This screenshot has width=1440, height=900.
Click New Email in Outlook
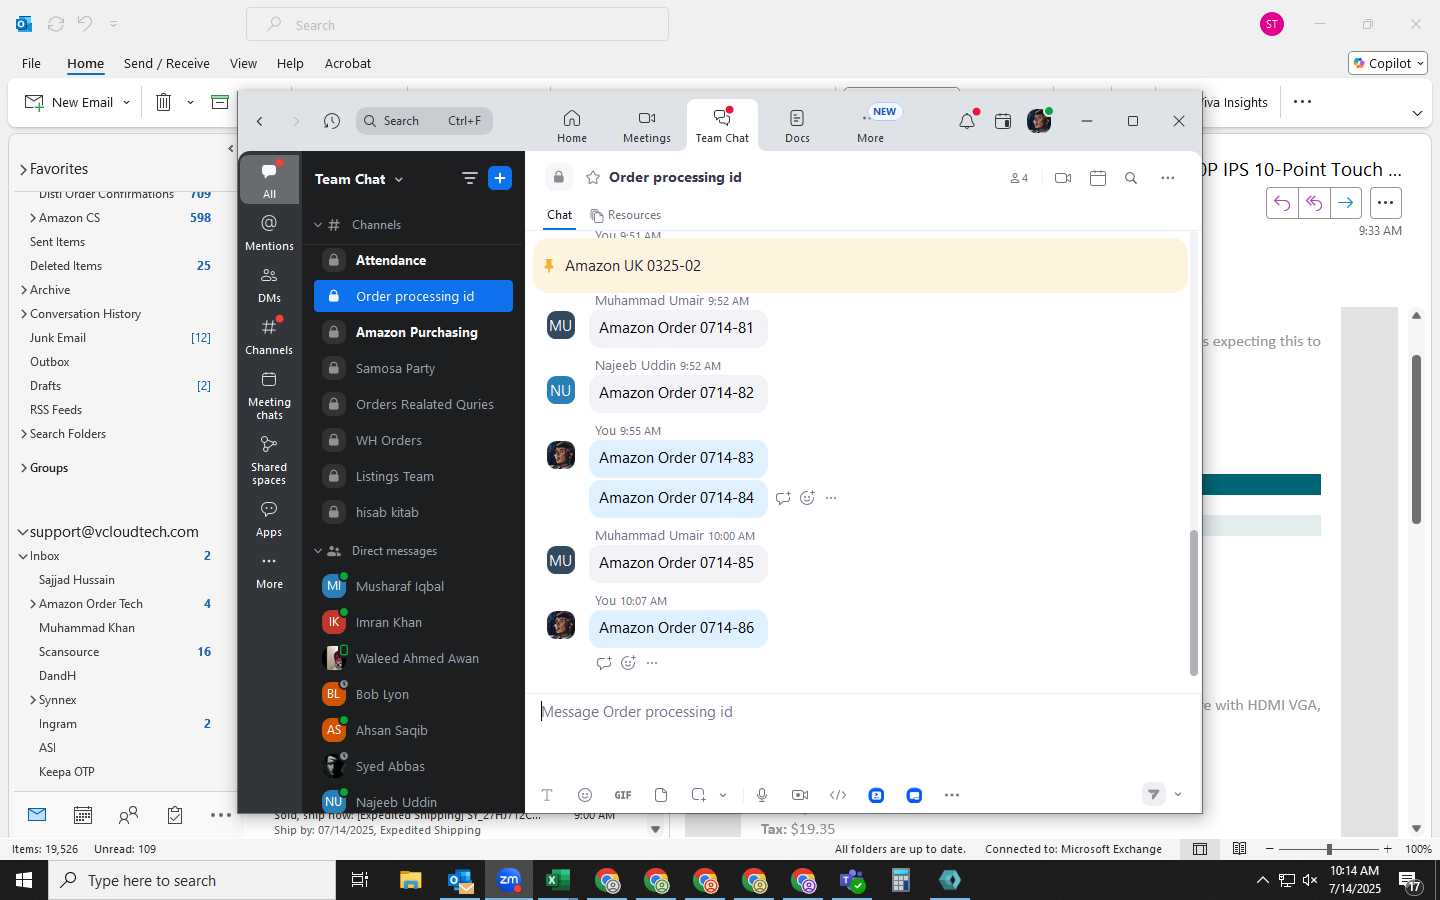(68, 102)
